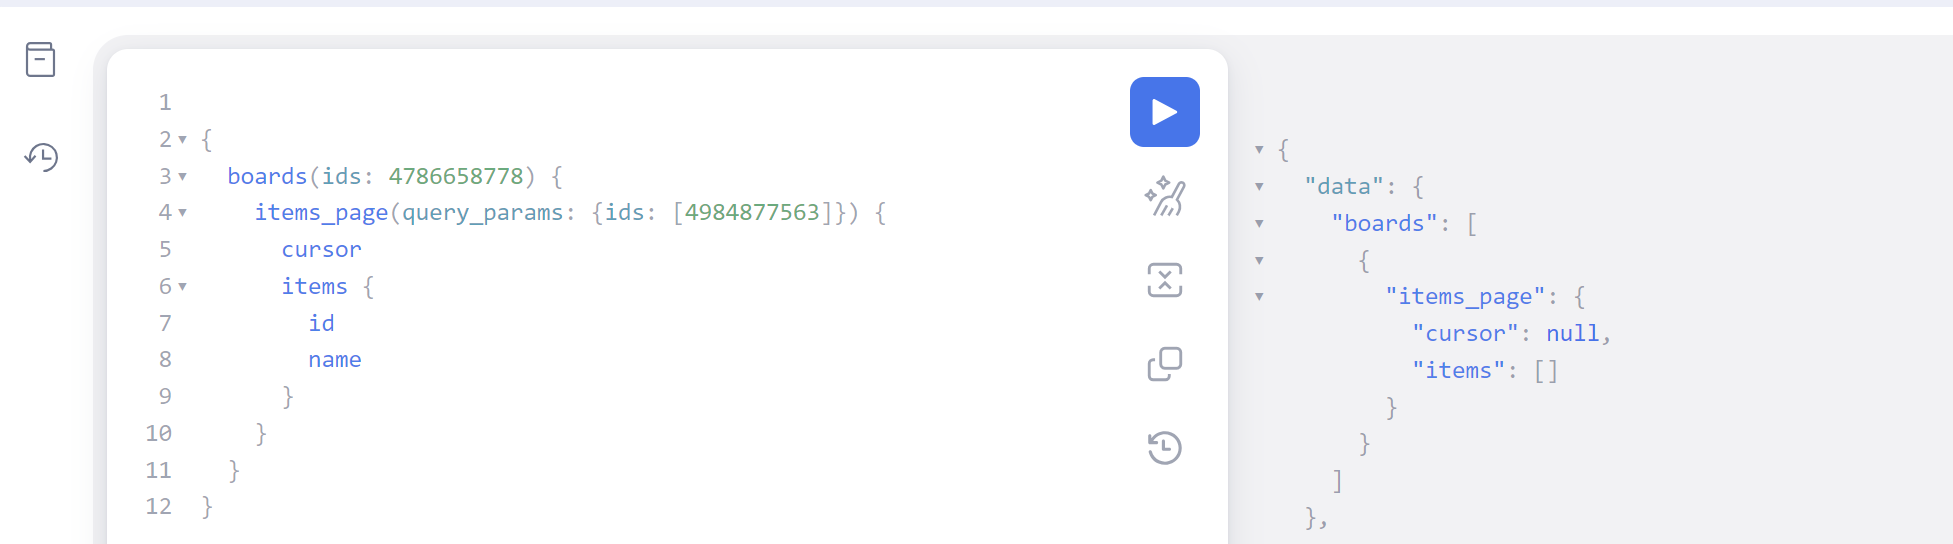Click the prettify query magic wand icon
The width and height of the screenshot is (1953, 544).
coord(1165,196)
